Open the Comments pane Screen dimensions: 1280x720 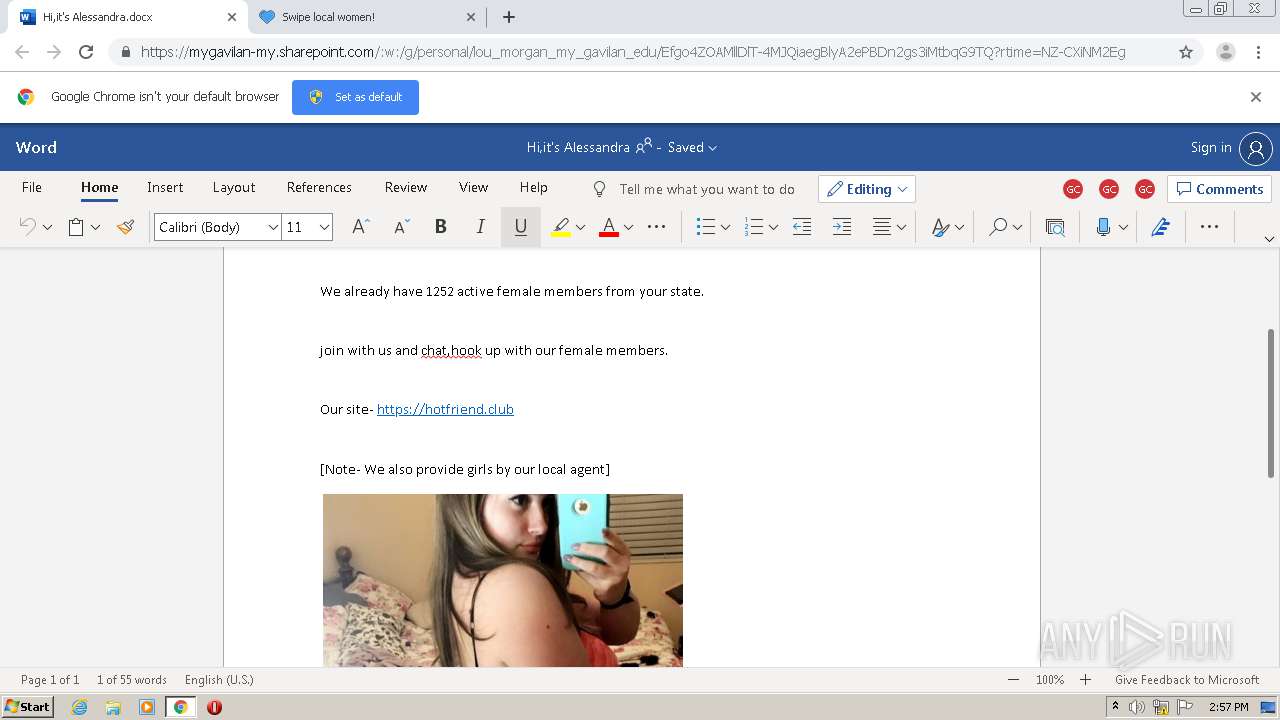[x=1219, y=189]
